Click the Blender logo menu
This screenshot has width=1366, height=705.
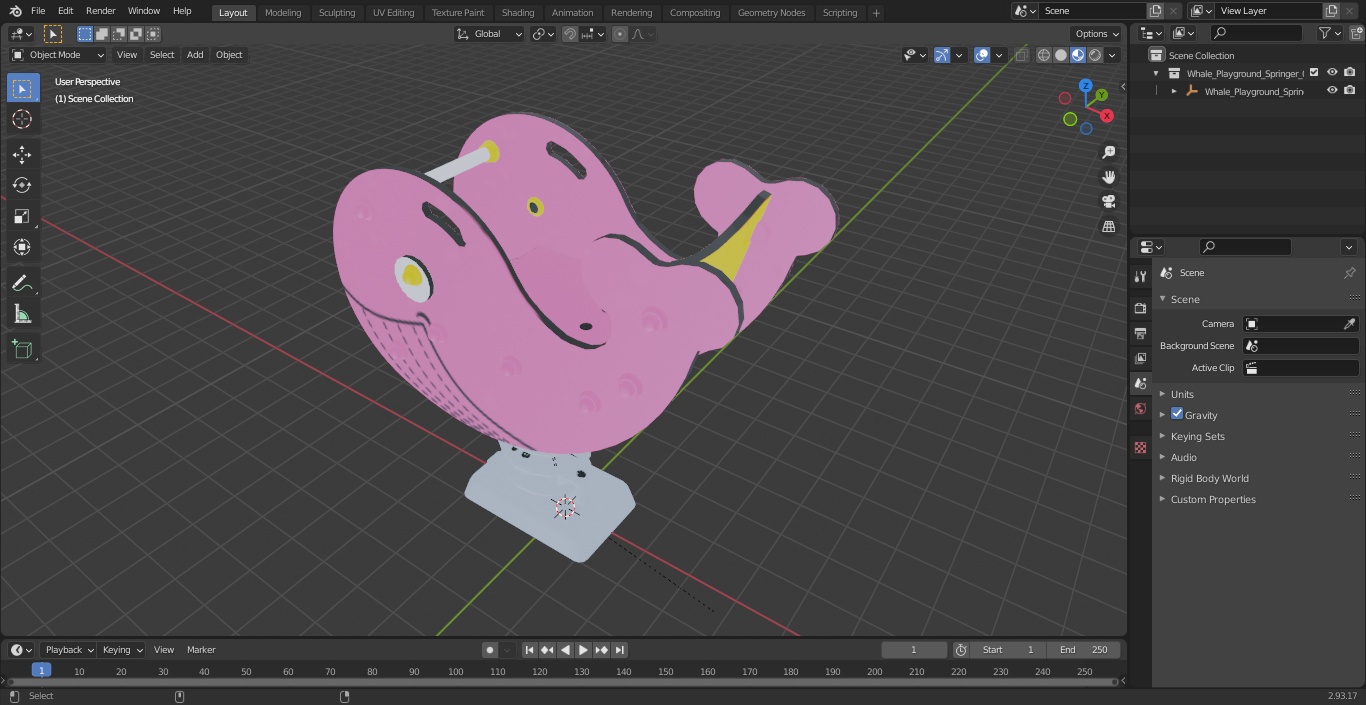(x=15, y=11)
